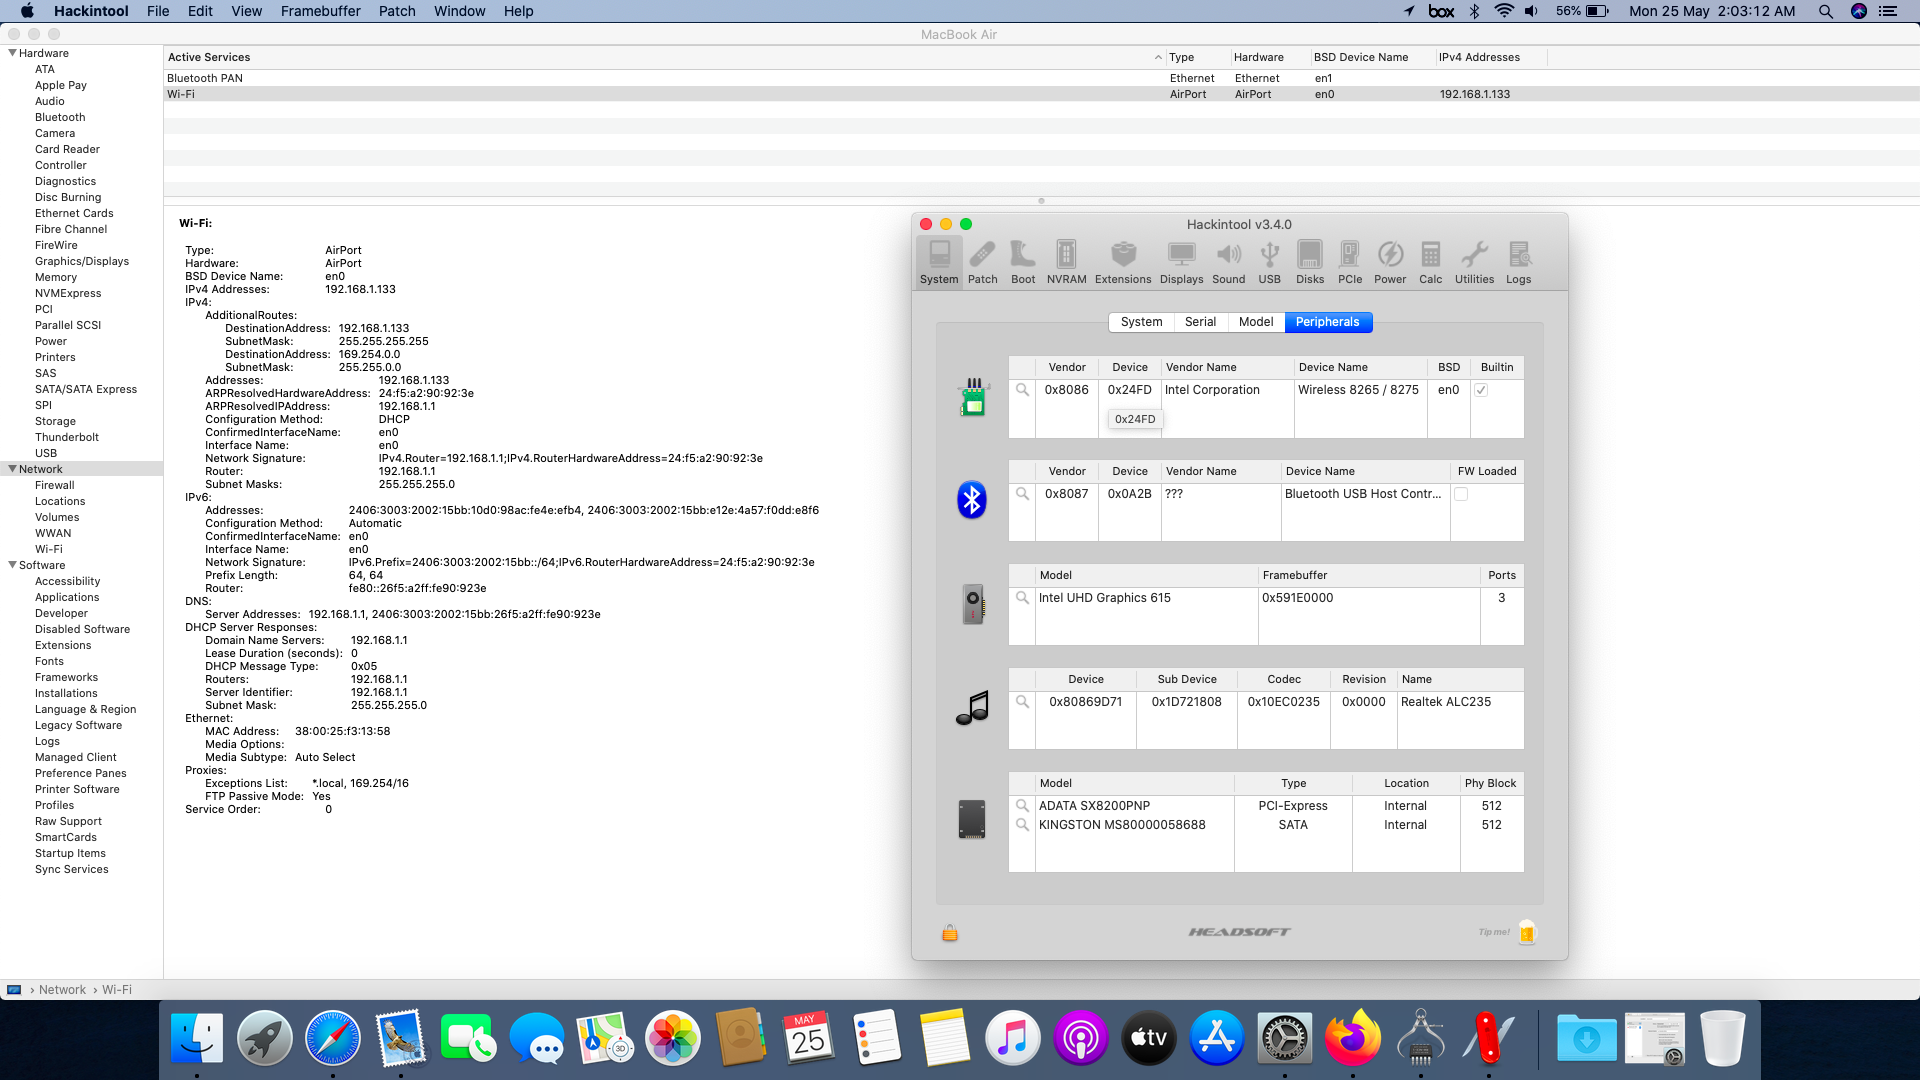This screenshot has width=1920, height=1080.
Task: Open the Patch menu in menu bar
Action: pyautogui.click(x=396, y=11)
